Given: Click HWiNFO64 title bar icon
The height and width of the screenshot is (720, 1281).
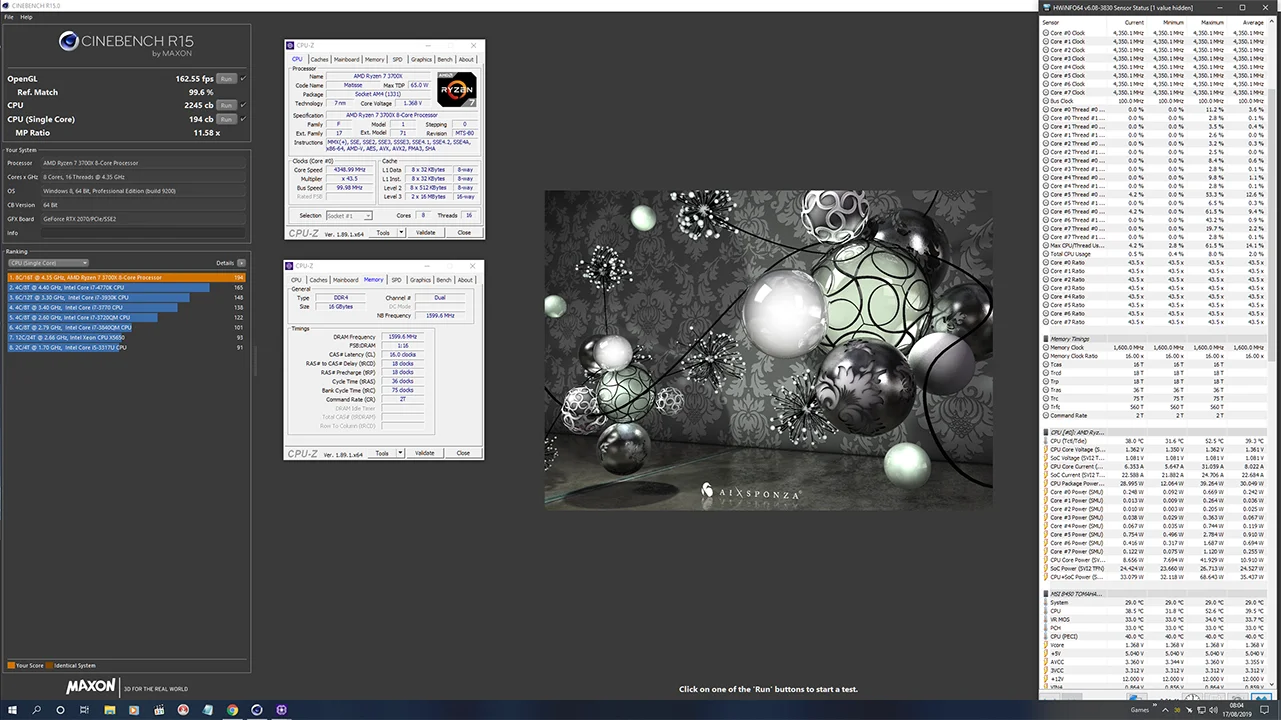Looking at the screenshot, I should point(1046,7).
